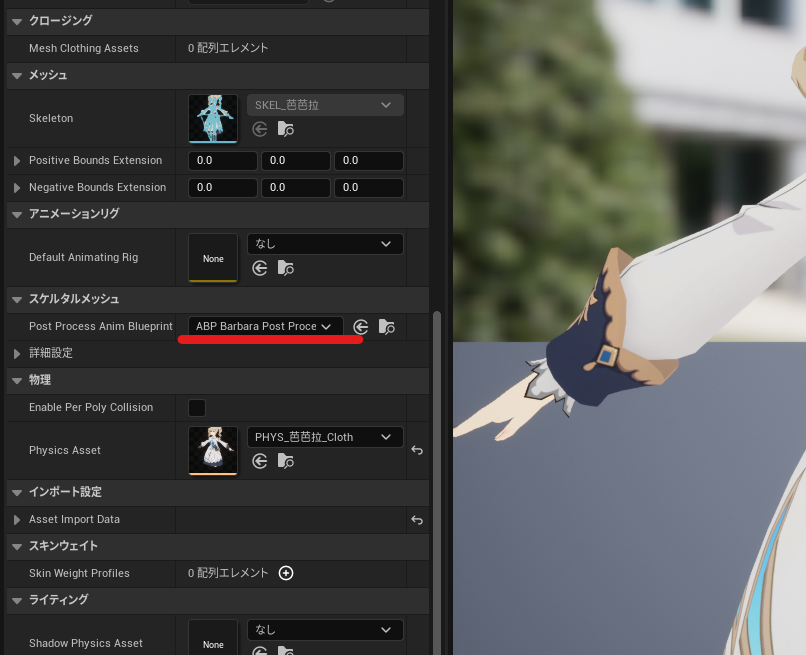Click Positive Bounds Extension second value field
This screenshot has height=655, width=806.
pos(296,161)
